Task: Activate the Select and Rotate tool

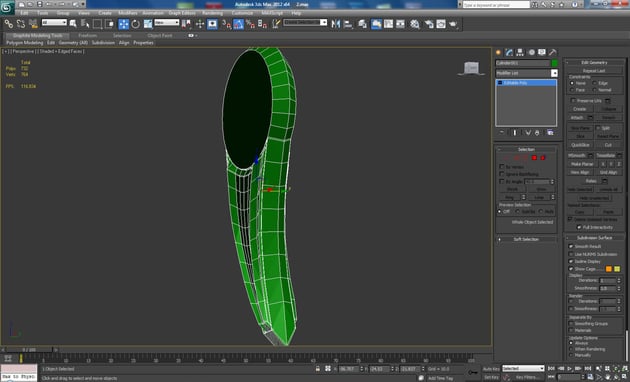Action: (136, 24)
